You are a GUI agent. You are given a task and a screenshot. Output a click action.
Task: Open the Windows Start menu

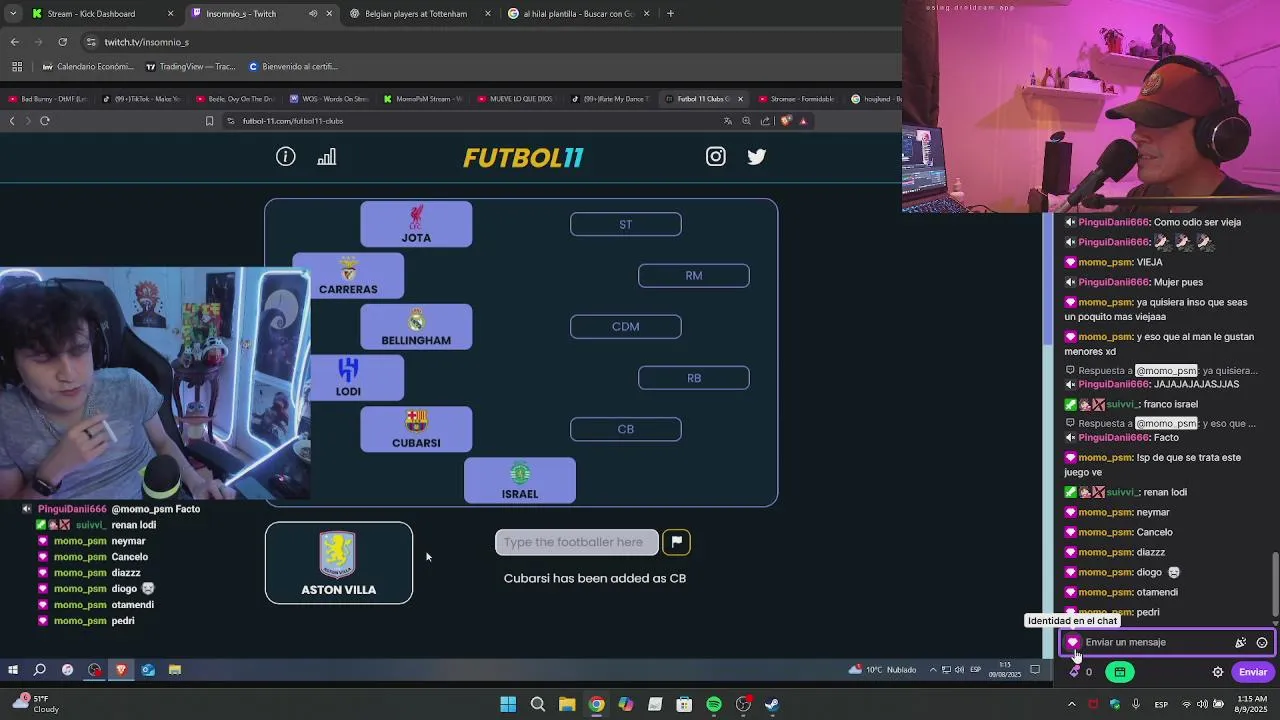point(508,704)
